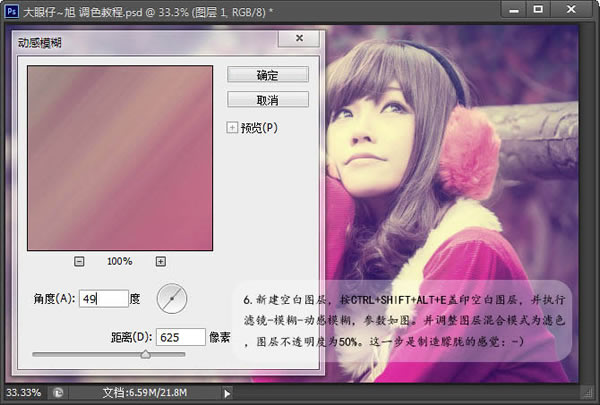Viewport: 600px width, 405px height.
Task: Click the window resize grip in corner
Action: pos(587,392)
